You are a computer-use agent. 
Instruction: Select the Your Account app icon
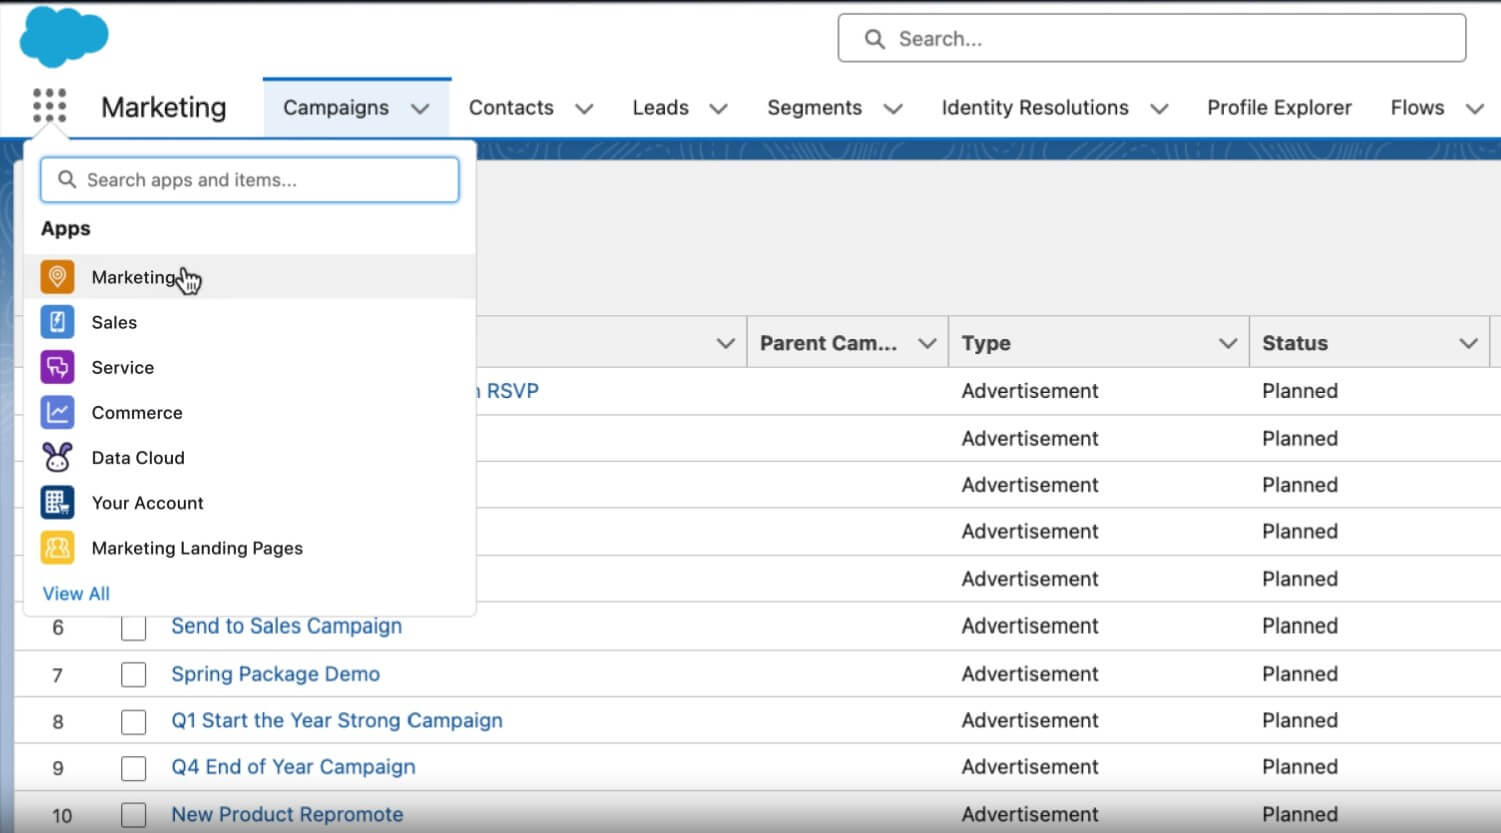pyautogui.click(x=57, y=502)
